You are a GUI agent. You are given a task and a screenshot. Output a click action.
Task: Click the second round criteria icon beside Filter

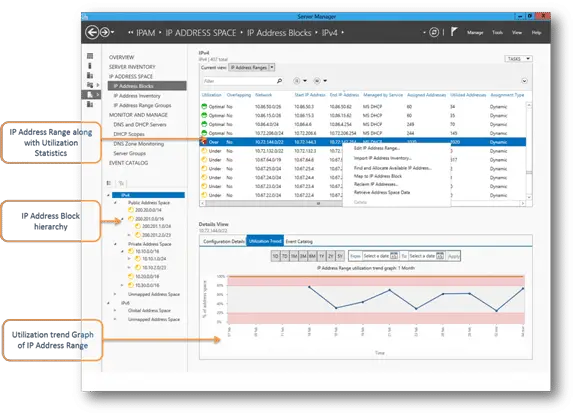[317, 81]
